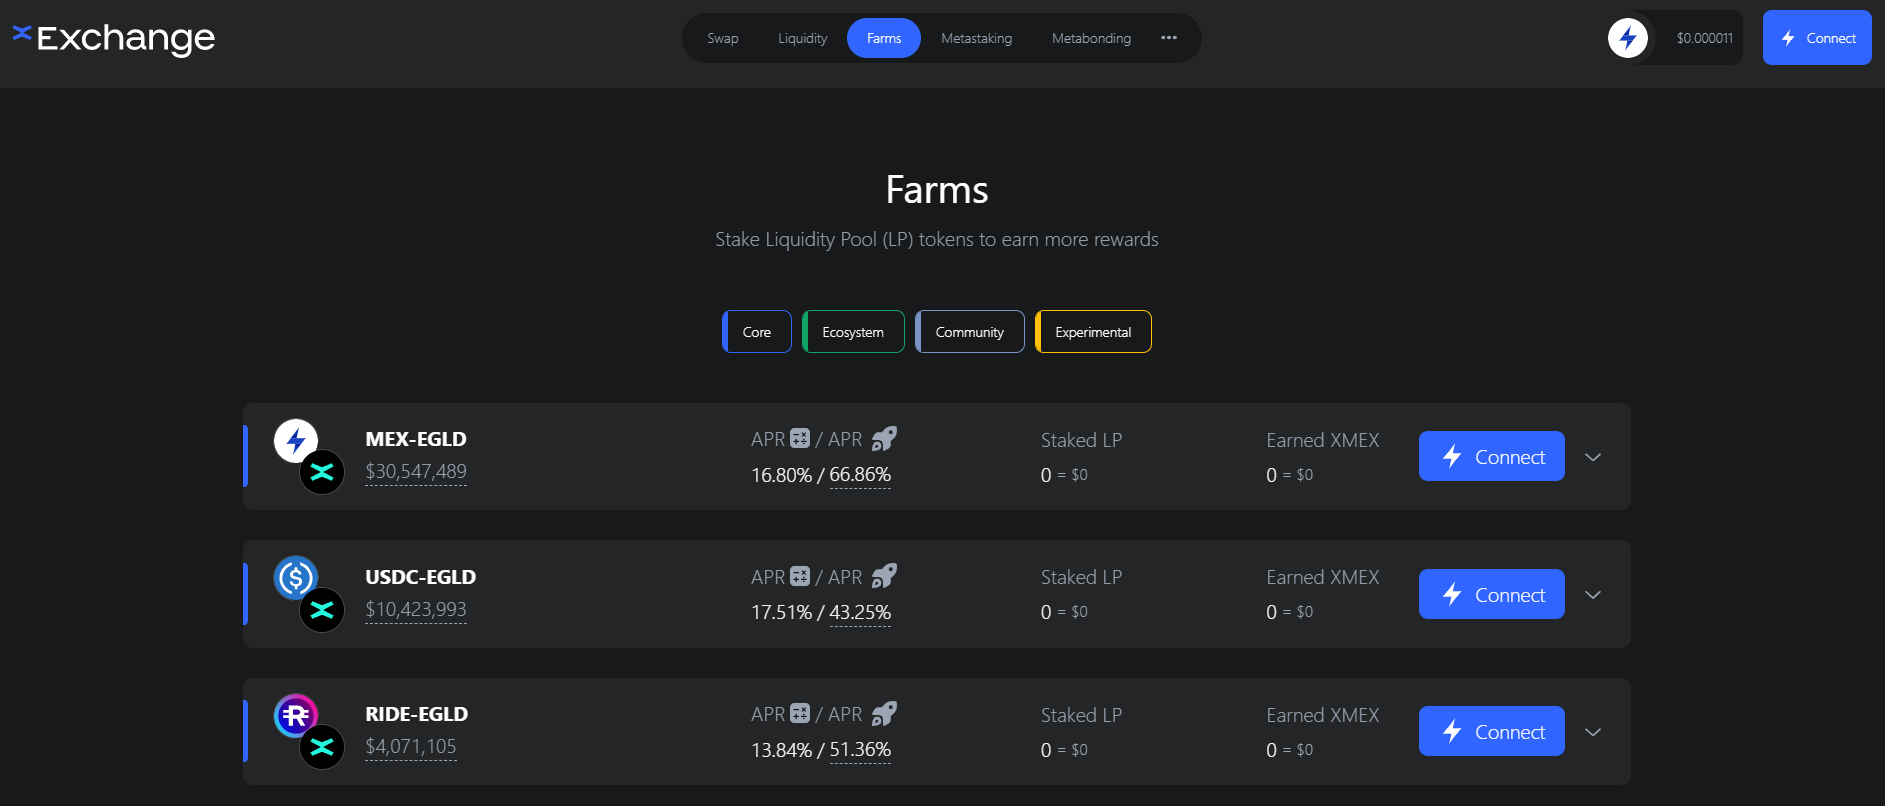Connect wallet on the MEX-EGLD farm
The image size is (1885, 806).
1492,456
